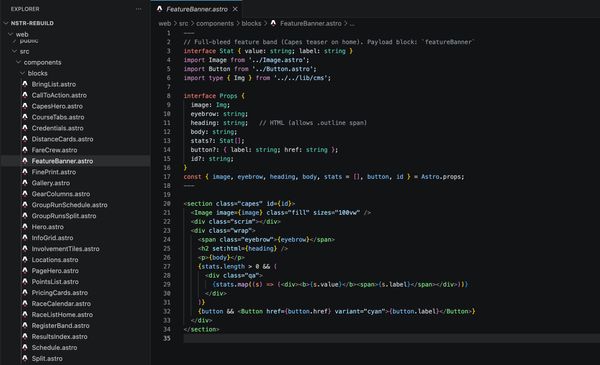Click 'set:html={heading}' on line 25

(244, 249)
